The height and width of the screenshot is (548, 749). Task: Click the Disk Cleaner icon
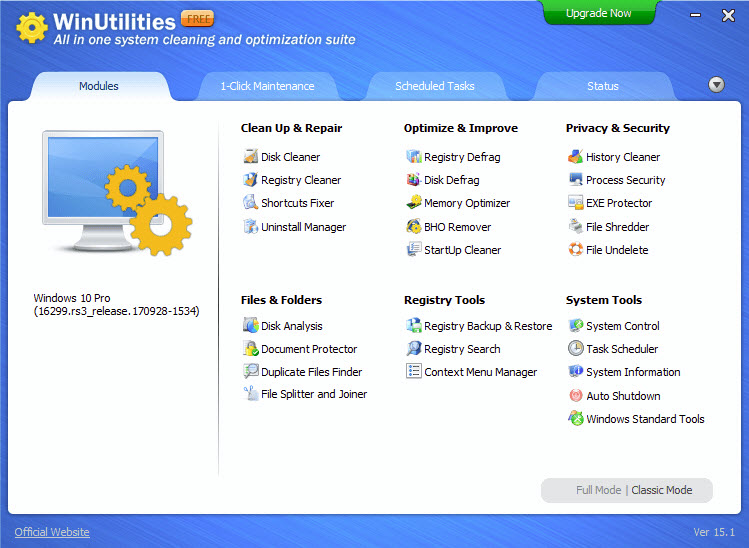[x=251, y=156]
